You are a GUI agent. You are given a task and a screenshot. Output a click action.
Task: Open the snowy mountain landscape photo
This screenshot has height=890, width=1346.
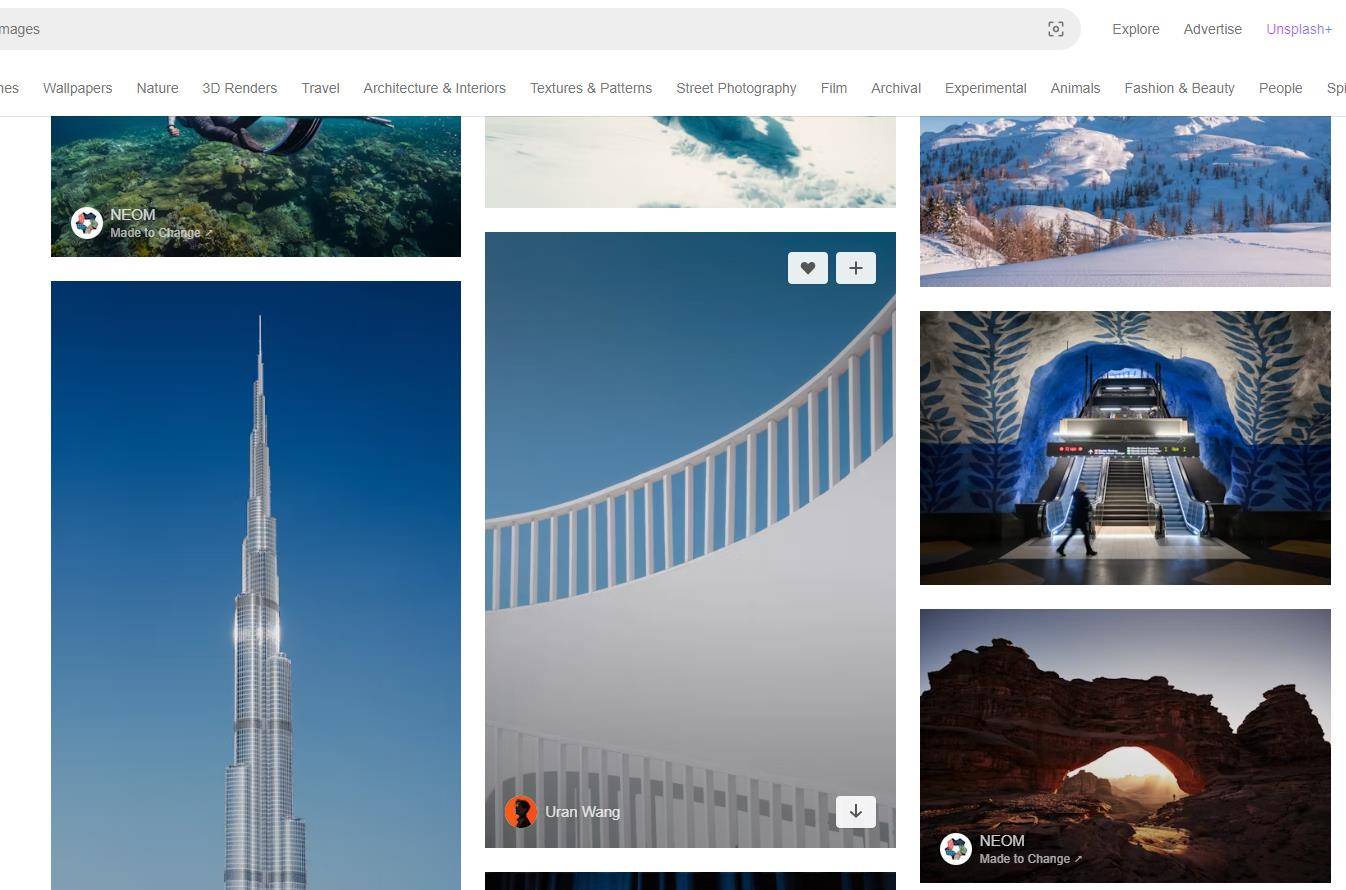[x=1124, y=200]
